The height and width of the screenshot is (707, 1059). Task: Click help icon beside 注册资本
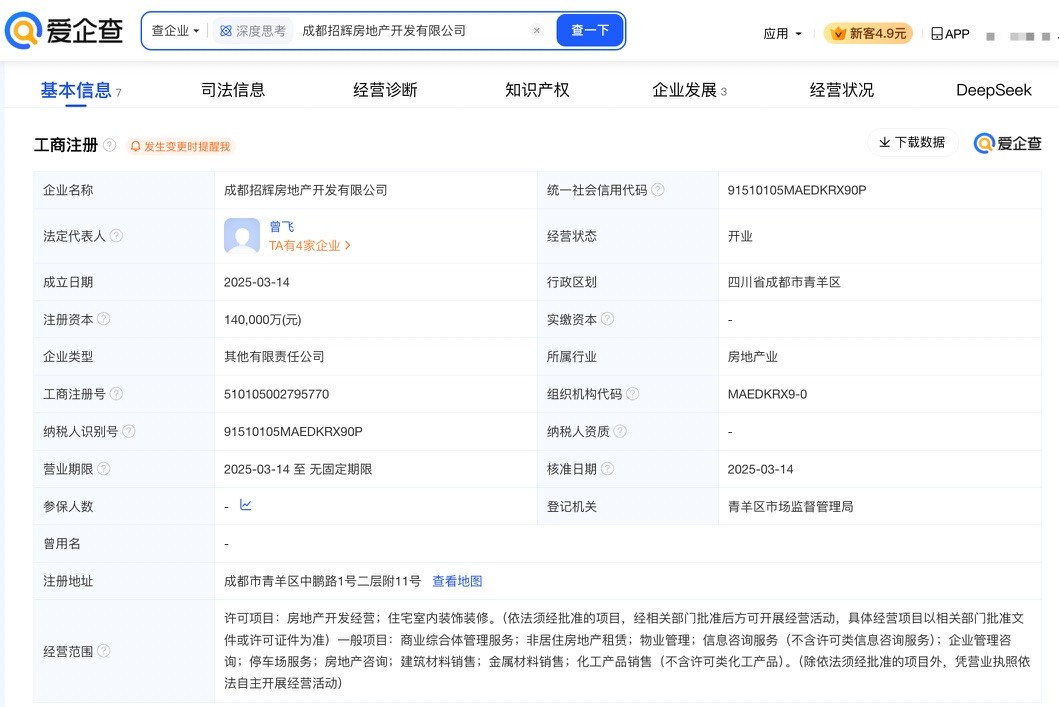104,320
